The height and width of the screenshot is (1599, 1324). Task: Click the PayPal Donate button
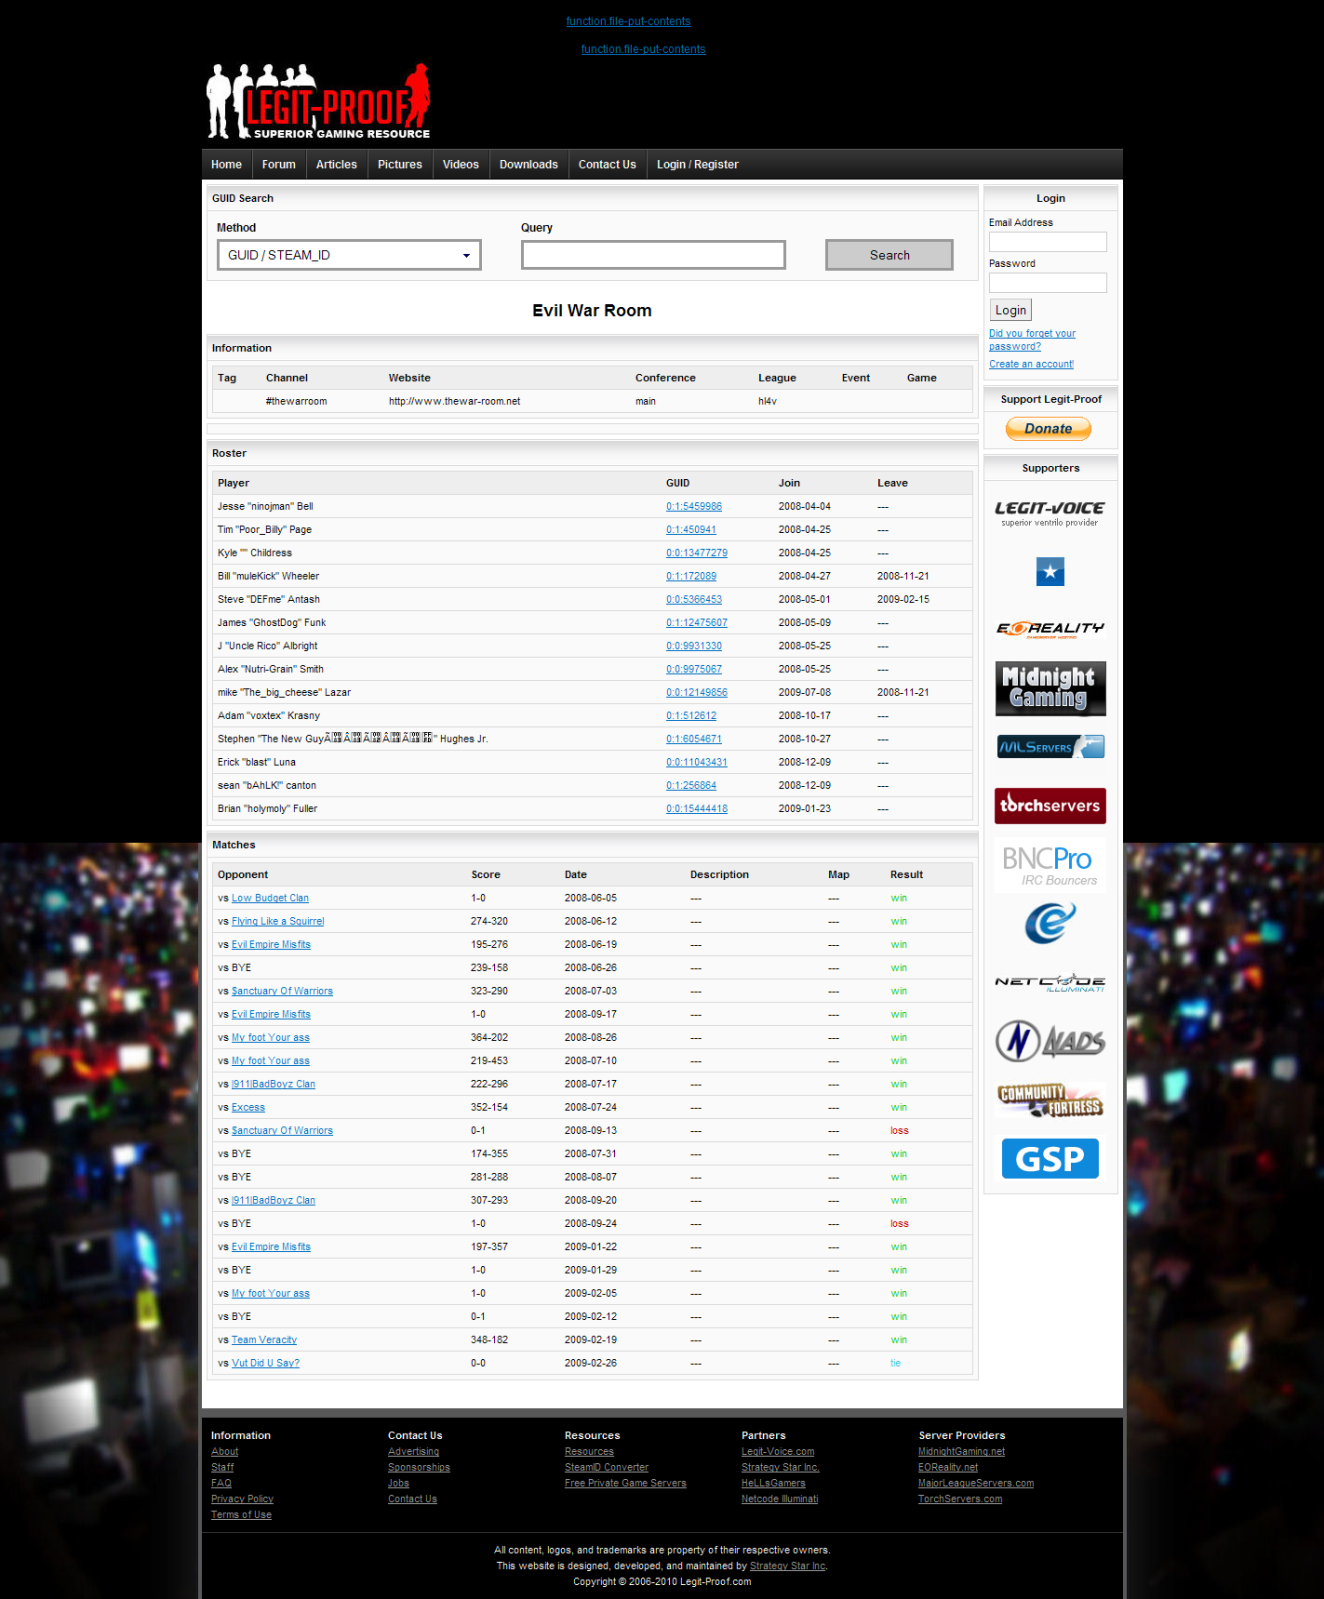click(1048, 429)
